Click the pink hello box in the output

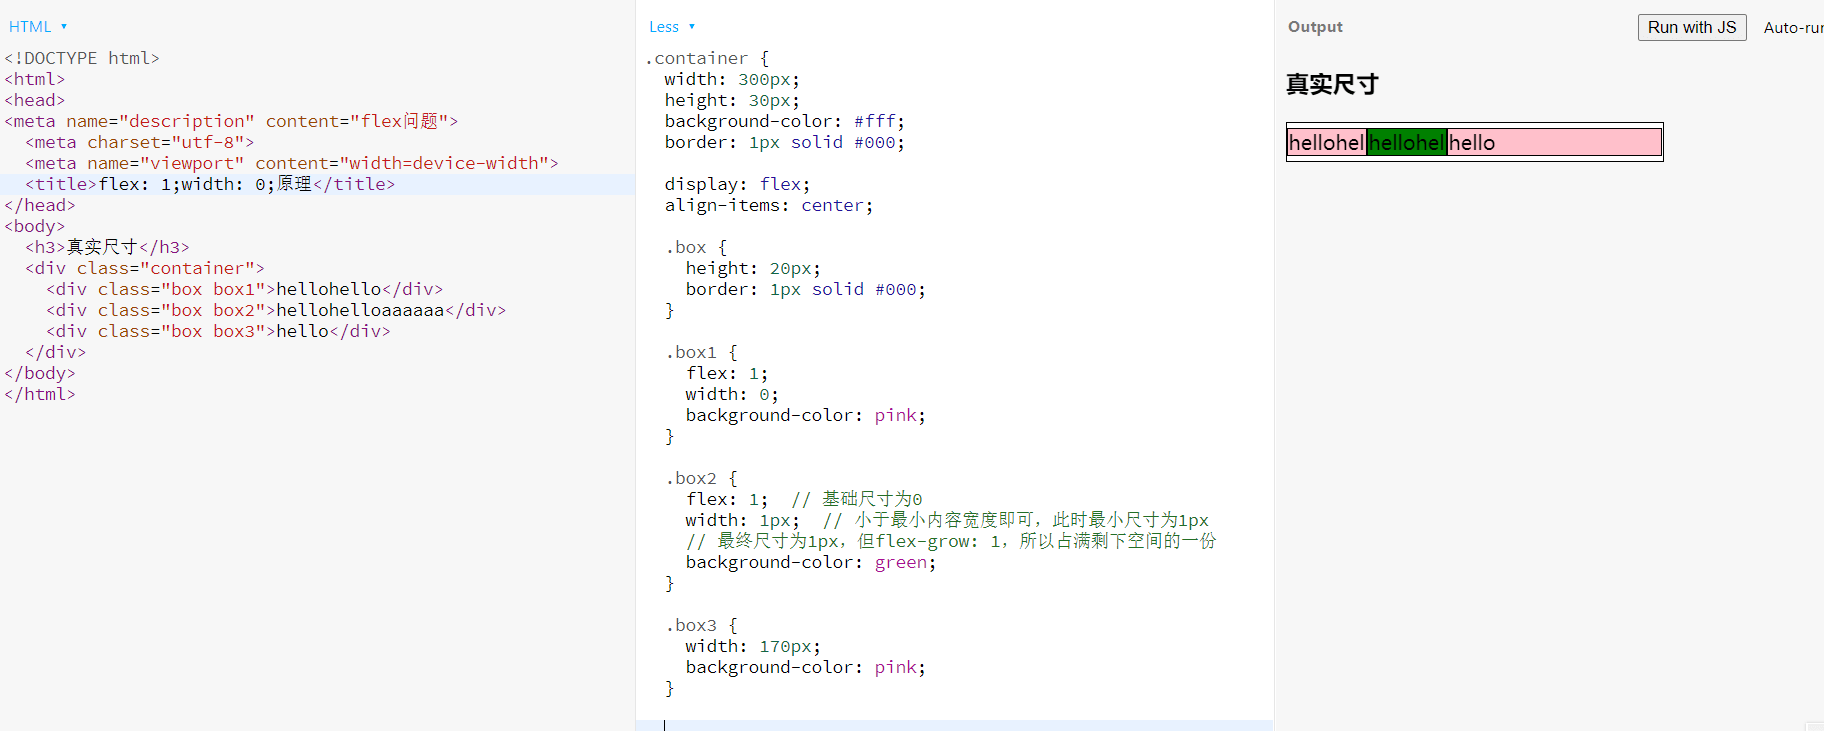[x=1554, y=143]
